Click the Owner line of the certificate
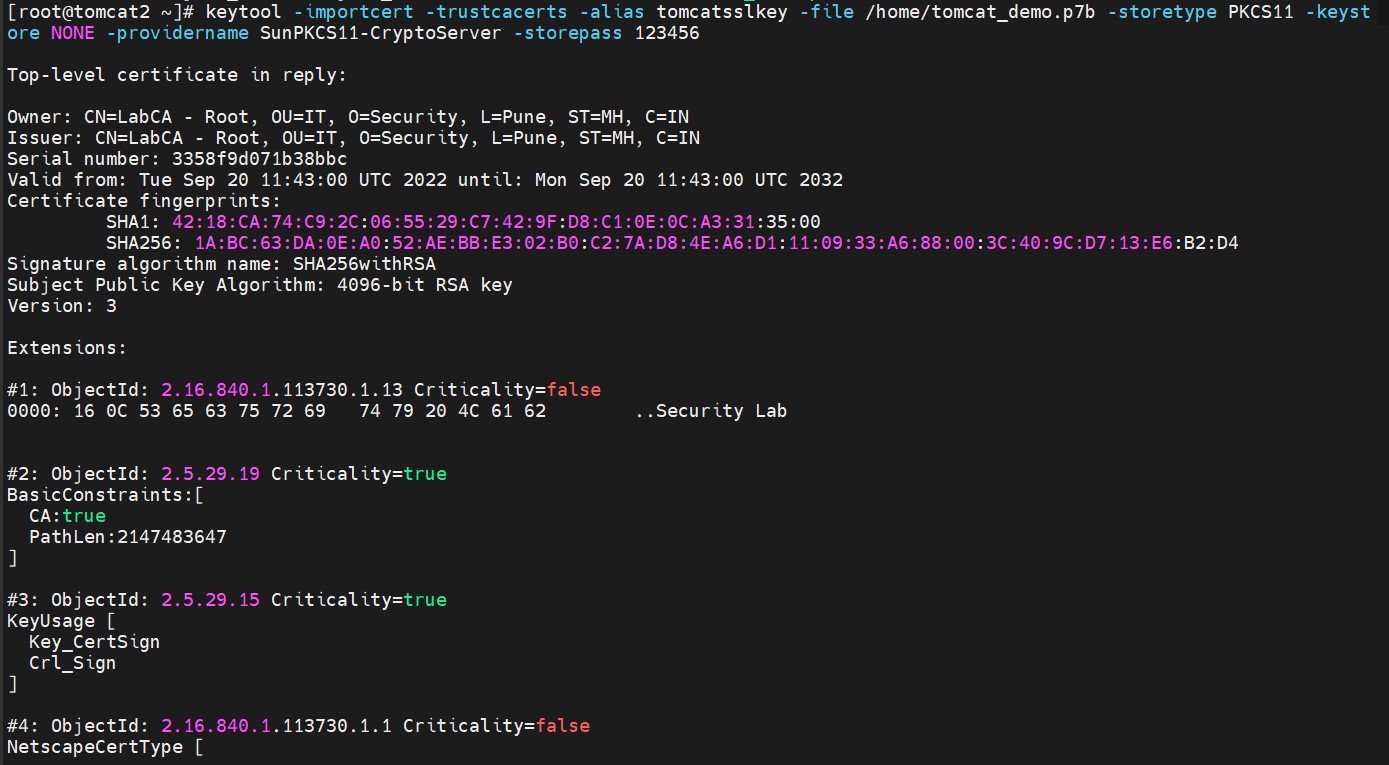 pos(348,117)
